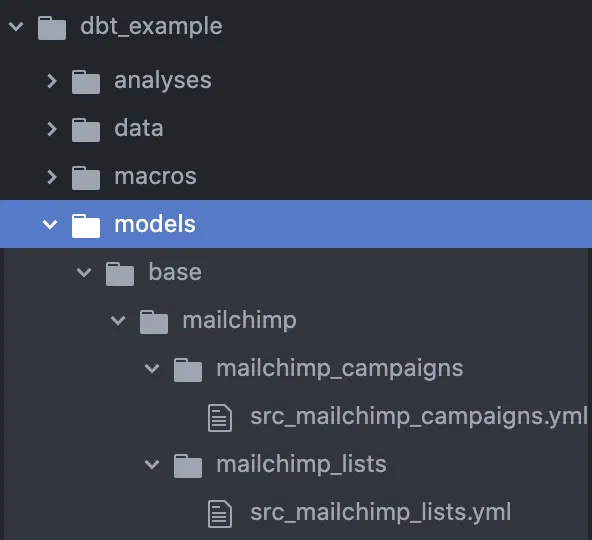Click the mailchimp_campaigns folder icon

click(188, 370)
